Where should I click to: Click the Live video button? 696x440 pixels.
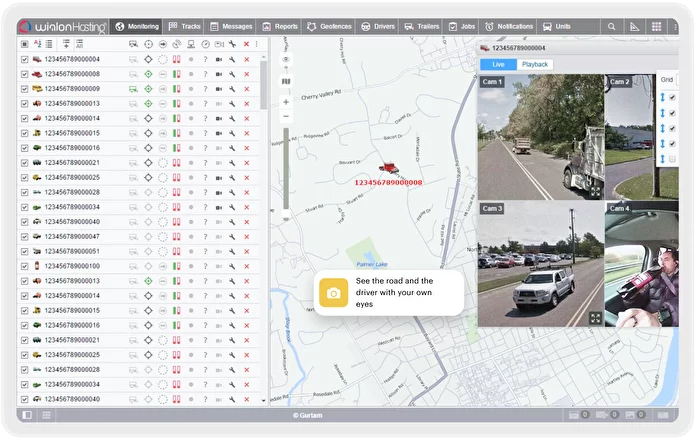[x=498, y=64]
